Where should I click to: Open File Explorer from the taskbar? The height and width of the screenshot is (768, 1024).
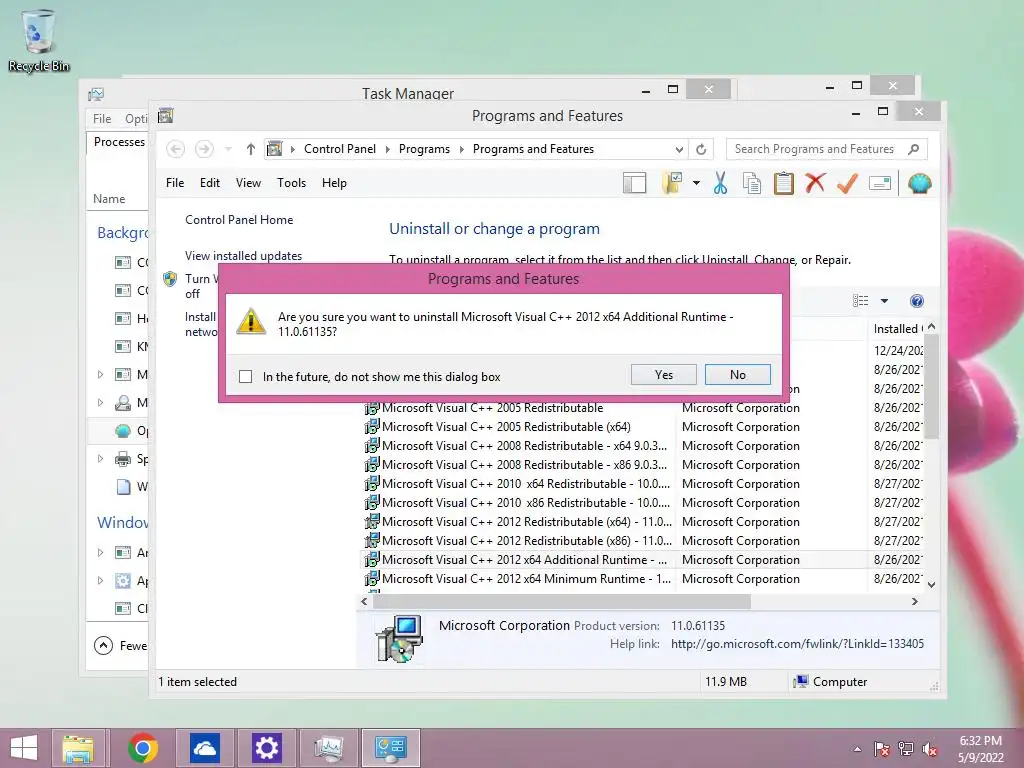coord(78,748)
